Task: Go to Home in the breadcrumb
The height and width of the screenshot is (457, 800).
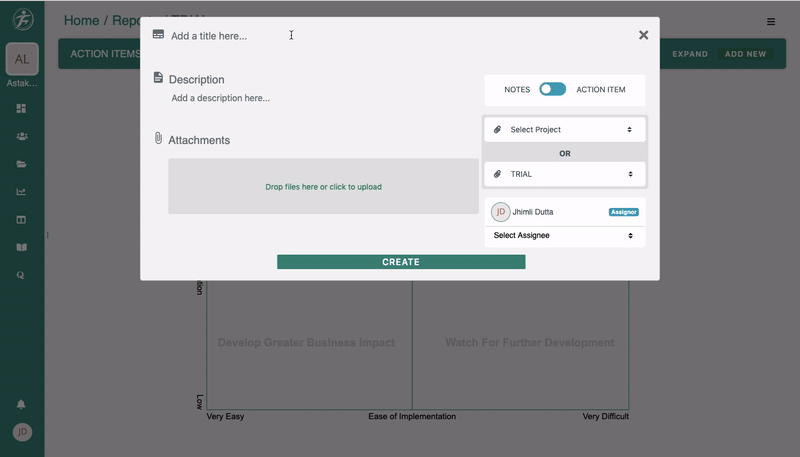Action: tap(81, 20)
